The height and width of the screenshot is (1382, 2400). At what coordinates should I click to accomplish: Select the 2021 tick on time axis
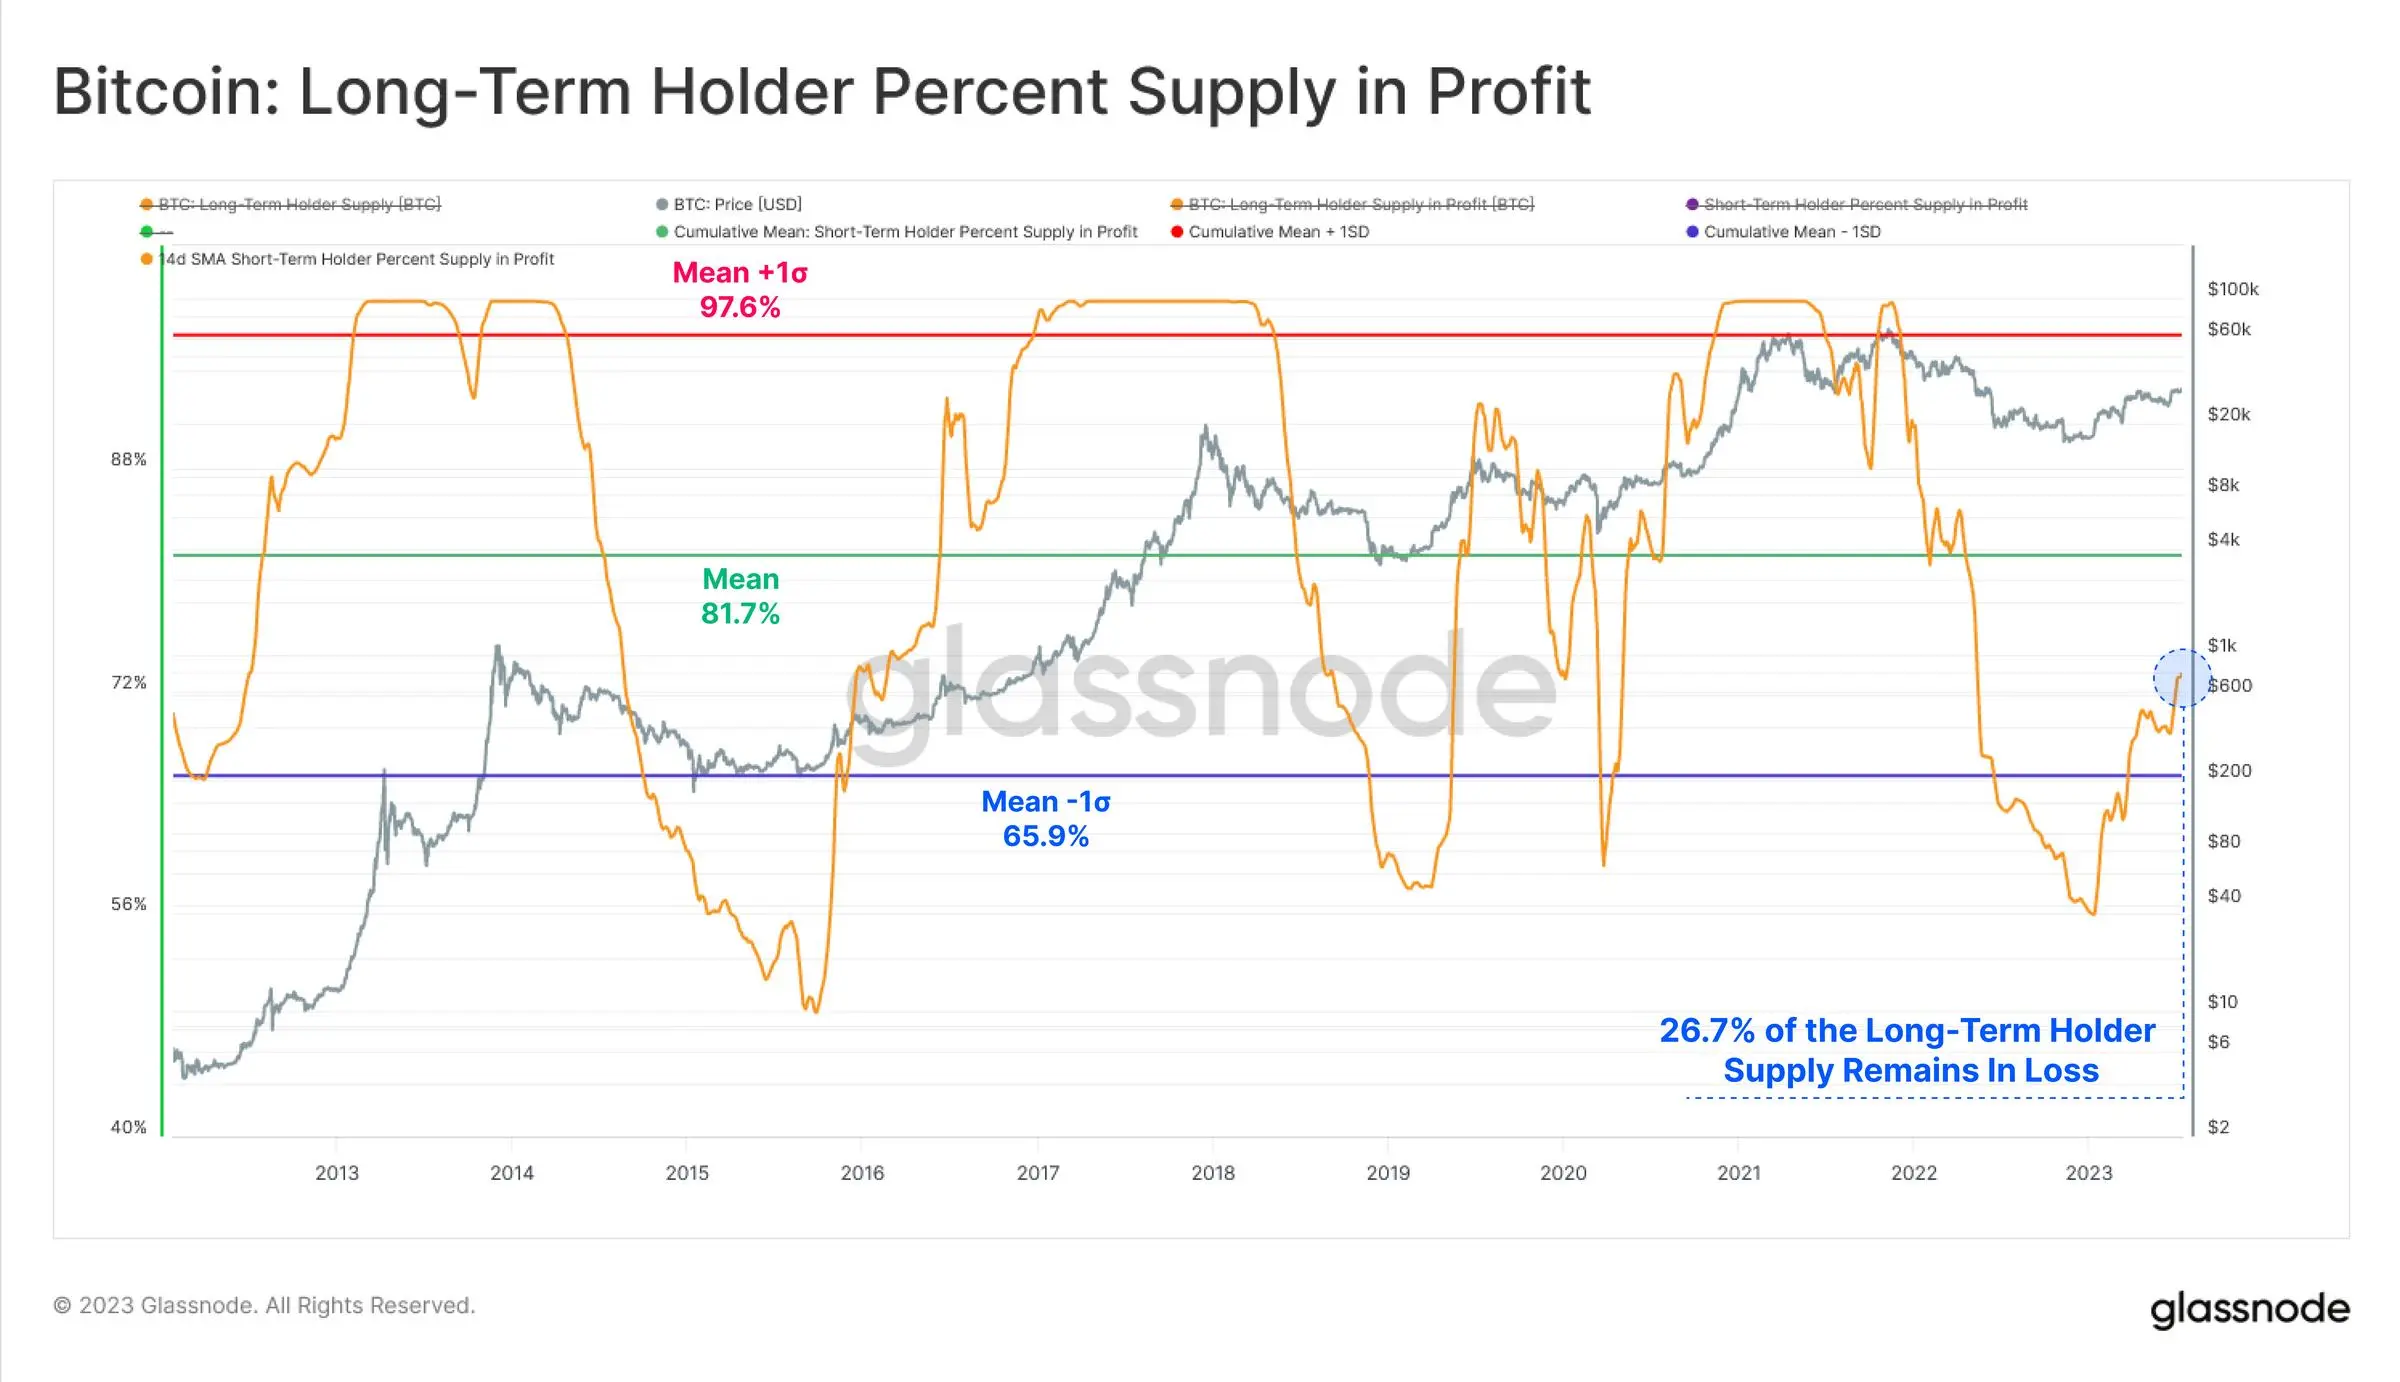(x=1739, y=1173)
